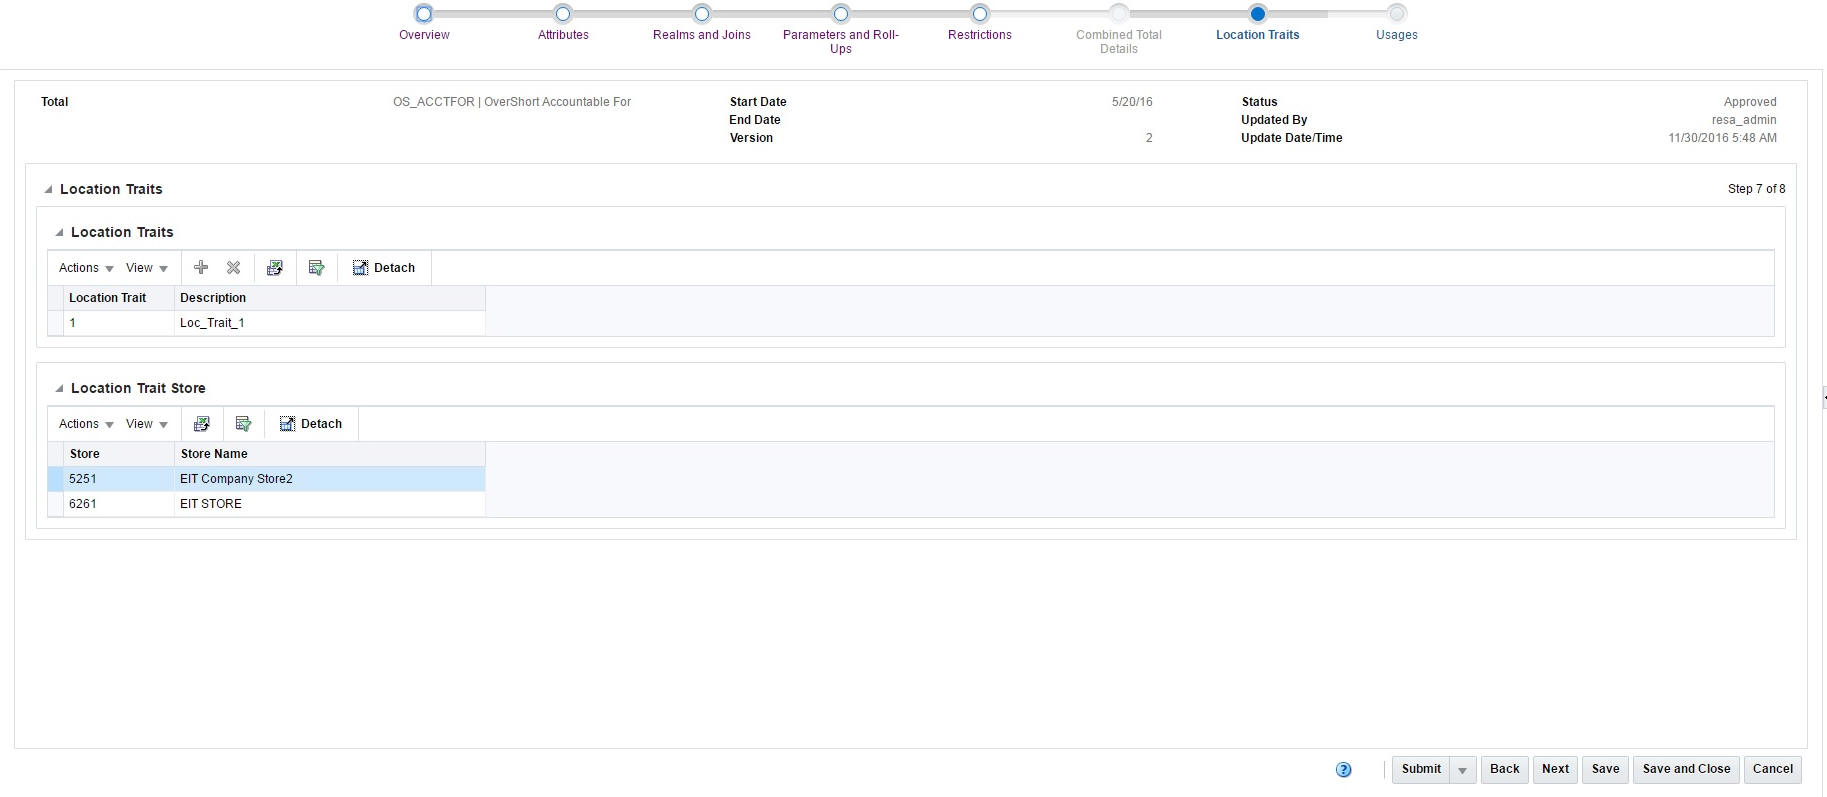Click the row selector for Loc_Trait_1

(x=56, y=323)
